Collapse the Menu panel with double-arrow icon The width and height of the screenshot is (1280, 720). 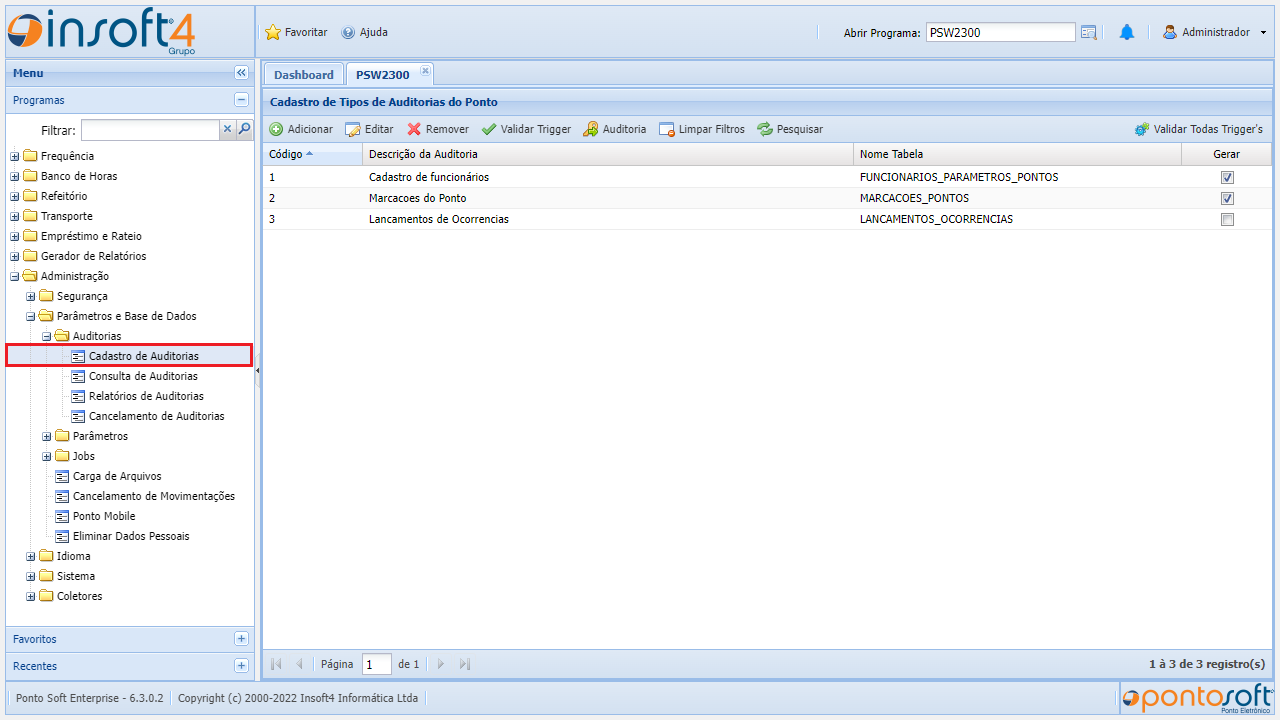[x=241, y=73]
